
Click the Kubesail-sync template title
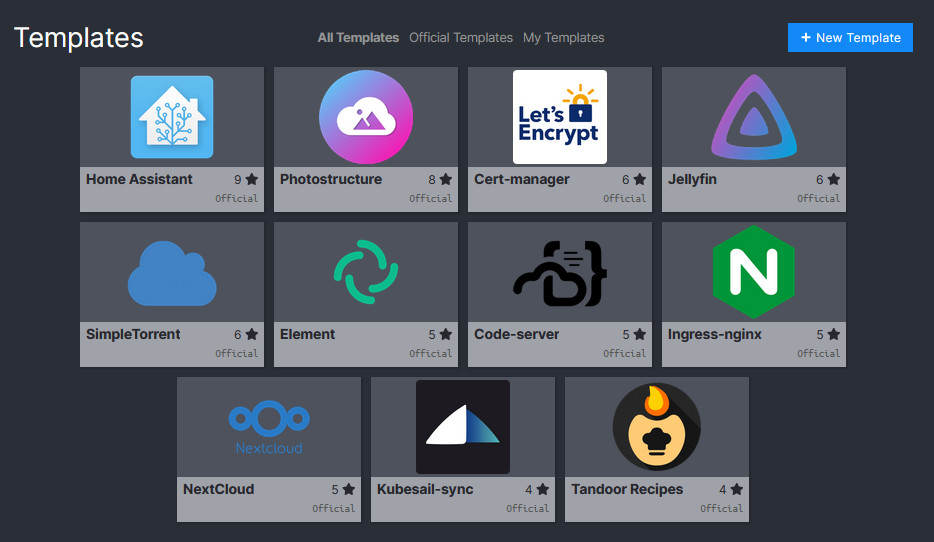tap(425, 489)
